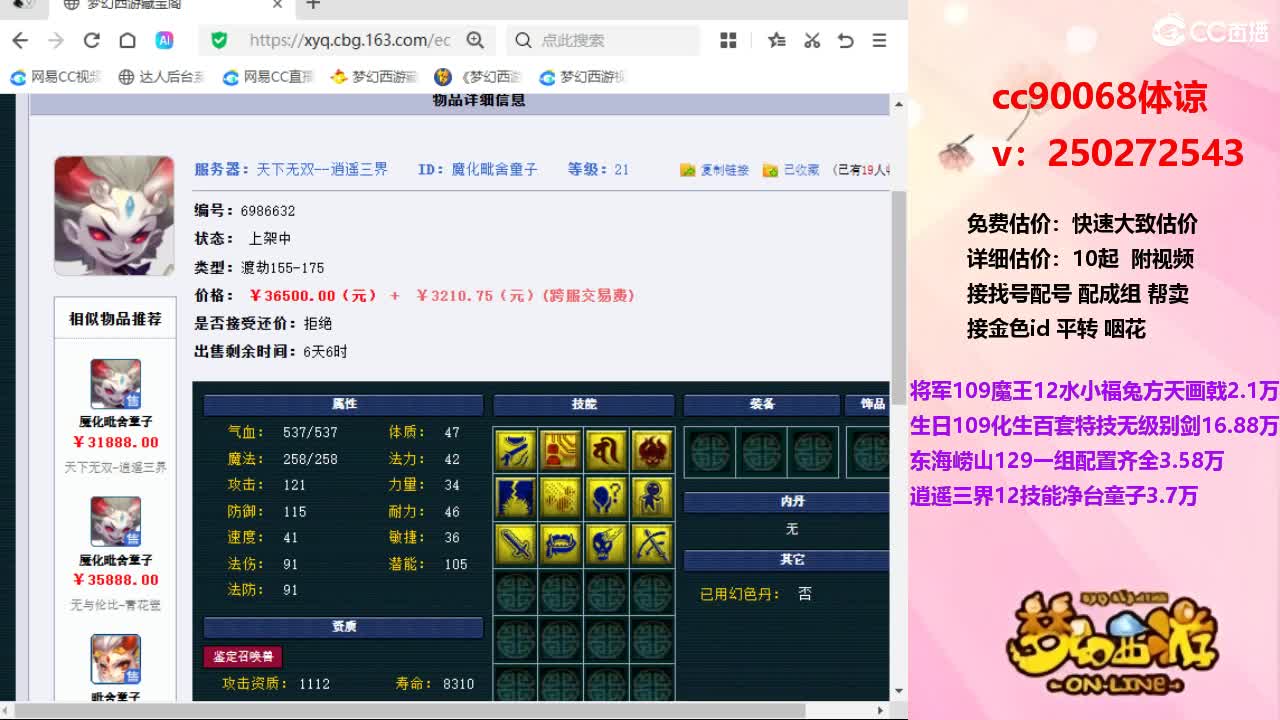1280x720 pixels.
Task: Click the 资质 aptitude panel header
Action: pyautogui.click(x=344, y=627)
